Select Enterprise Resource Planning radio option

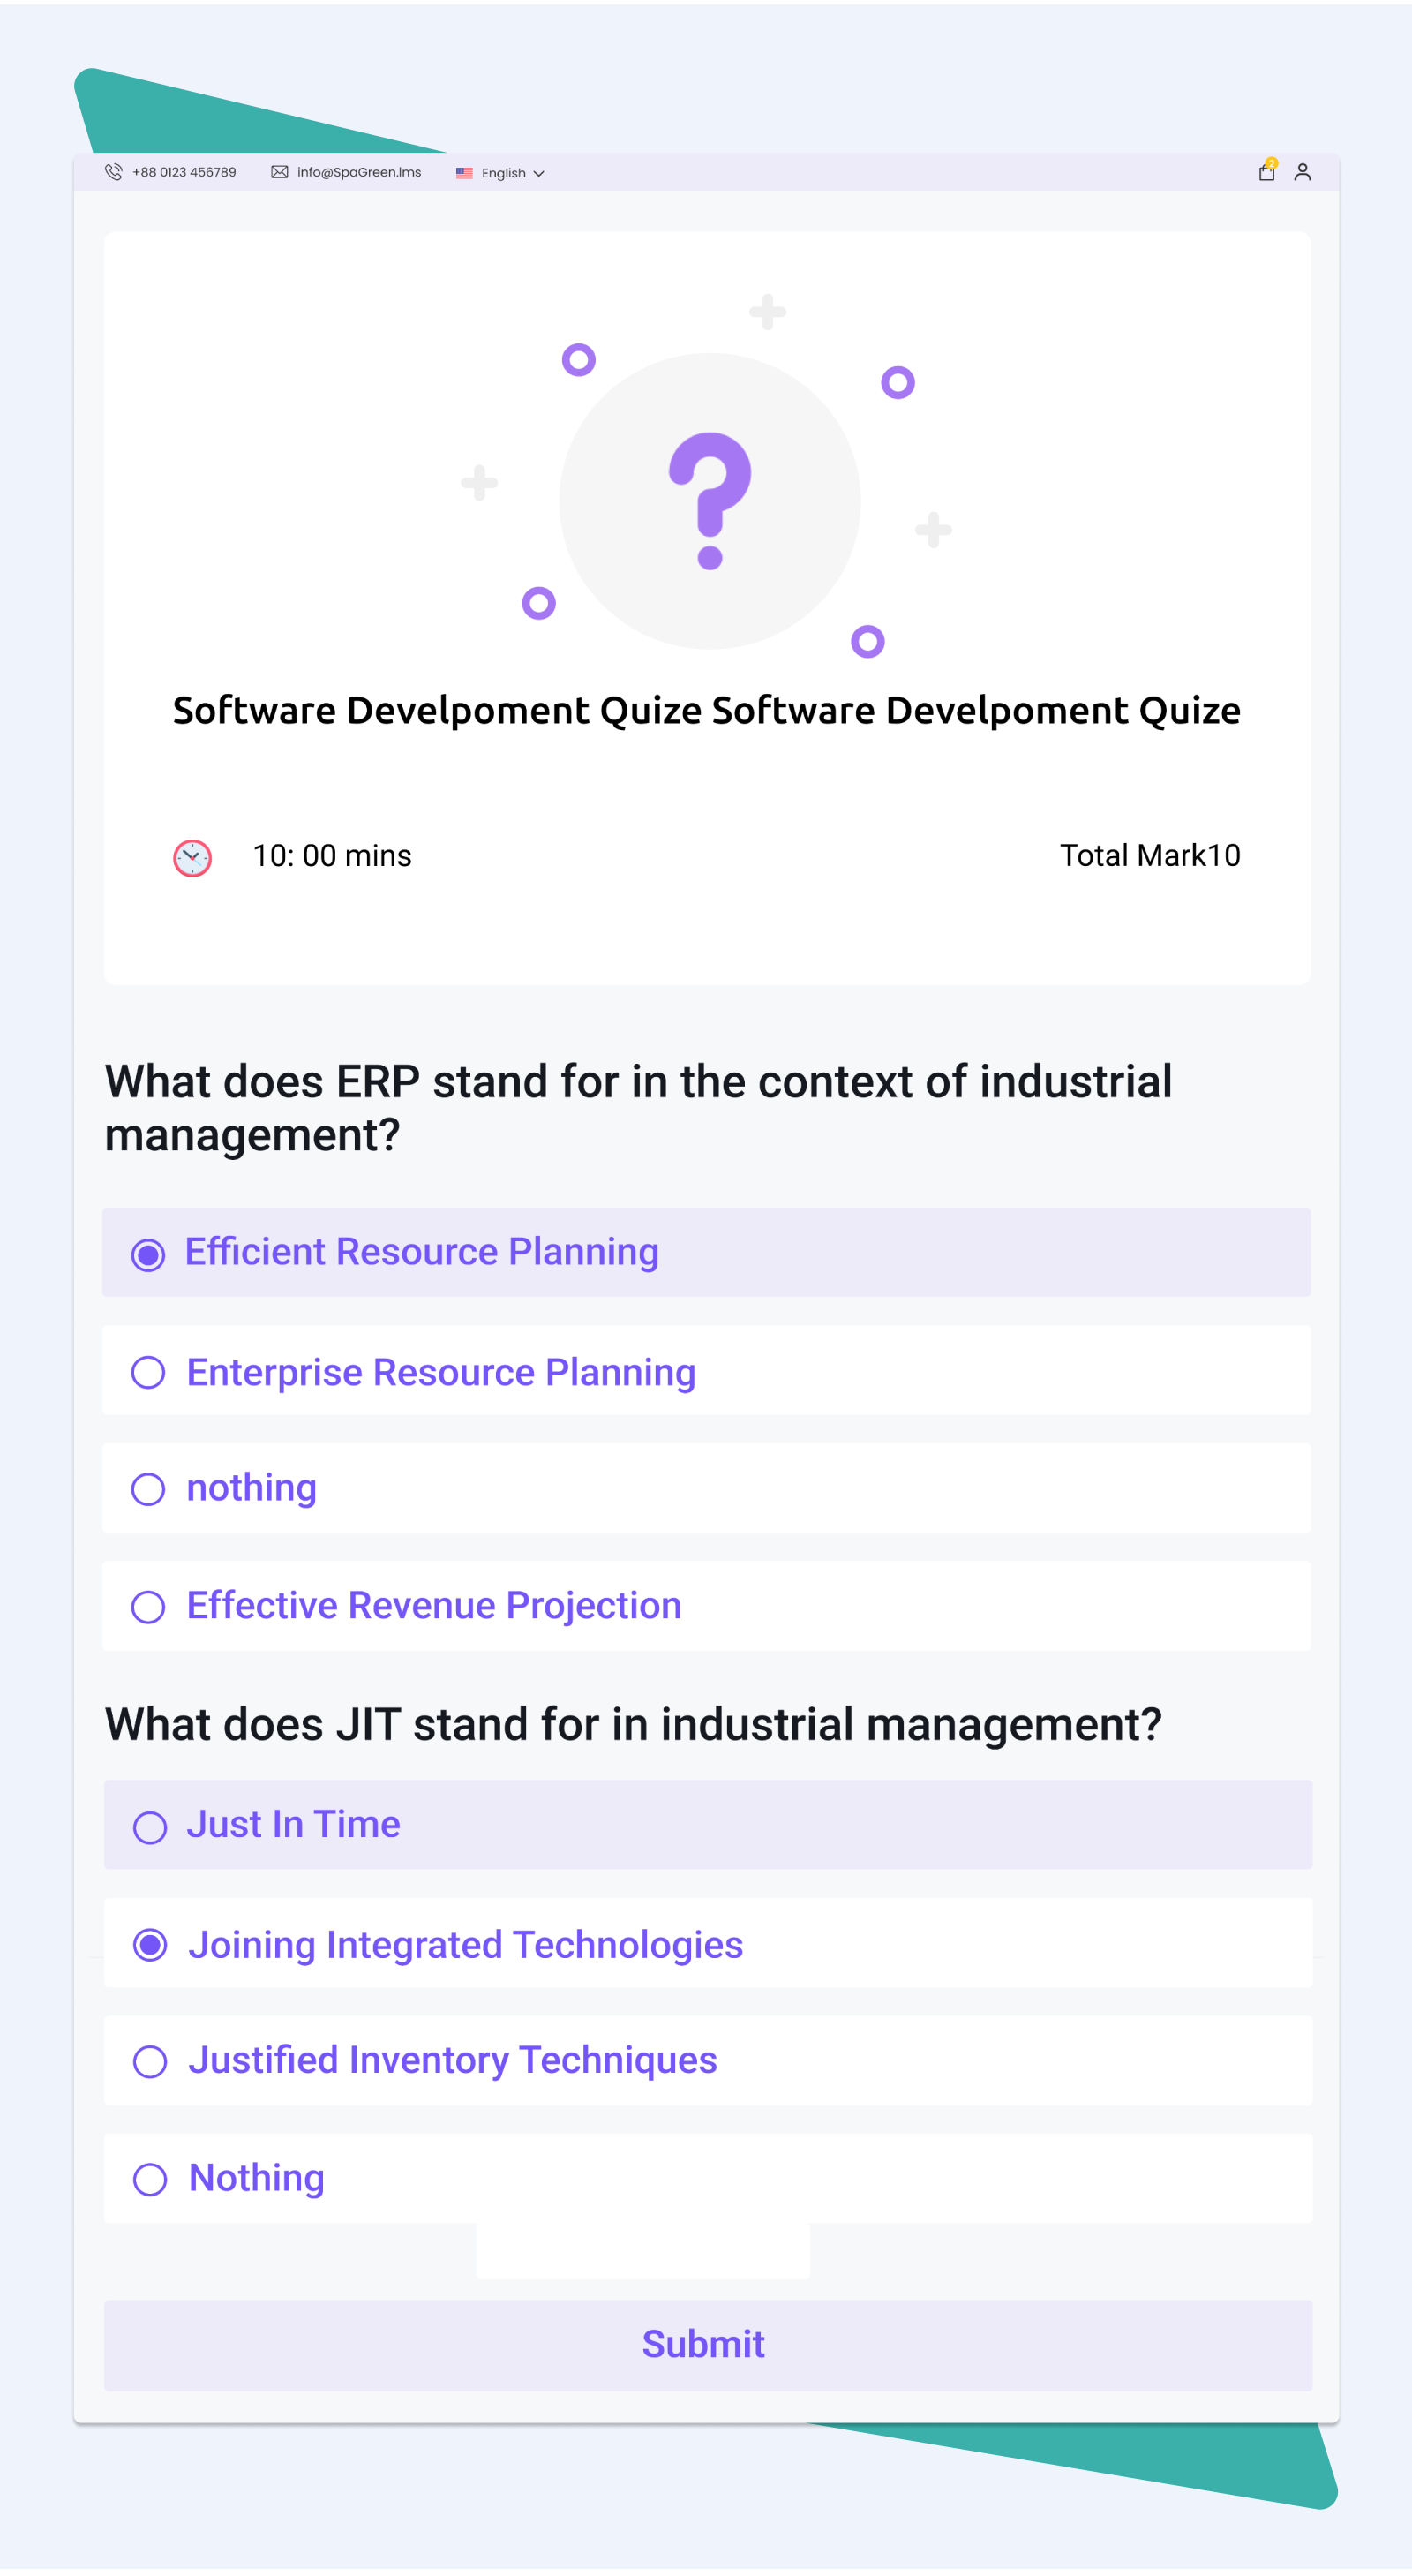pos(706,1371)
